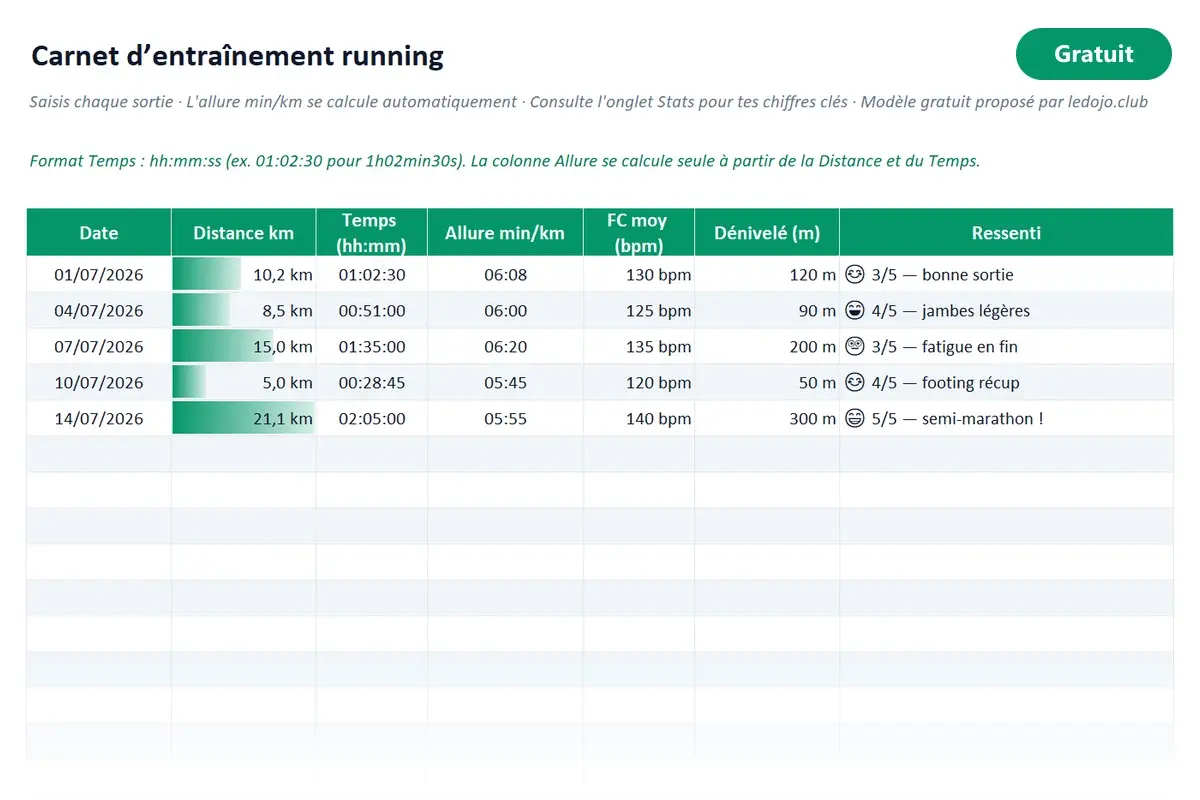
Task: Click the time cell 01:35:00
Action: pos(372,347)
